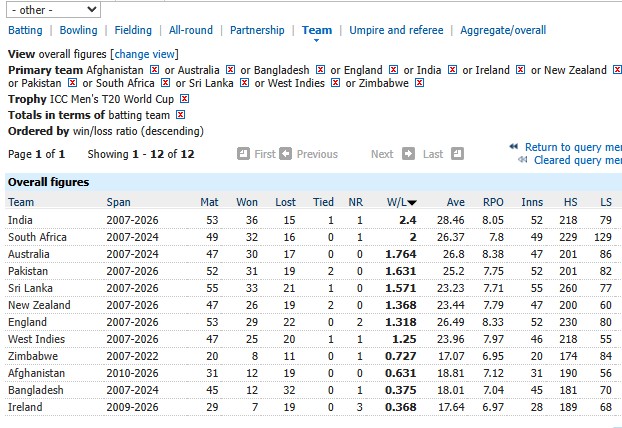This screenshot has height=428, width=622.
Task: Remove the batting team totals filter
Action: [180, 115]
